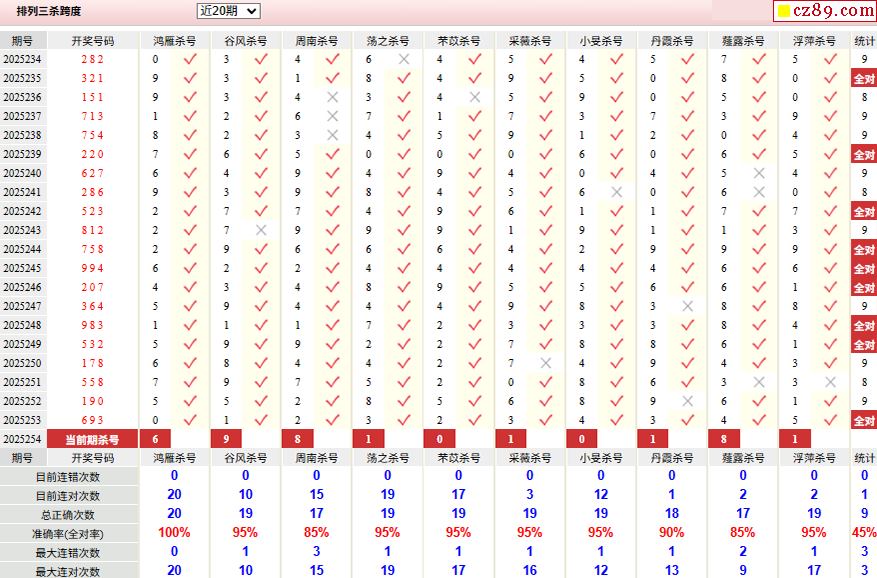This screenshot has width=877, height=578.
Task: Click the check mark for 小旻杀号 in row 2025246
Action: (616, 287)
